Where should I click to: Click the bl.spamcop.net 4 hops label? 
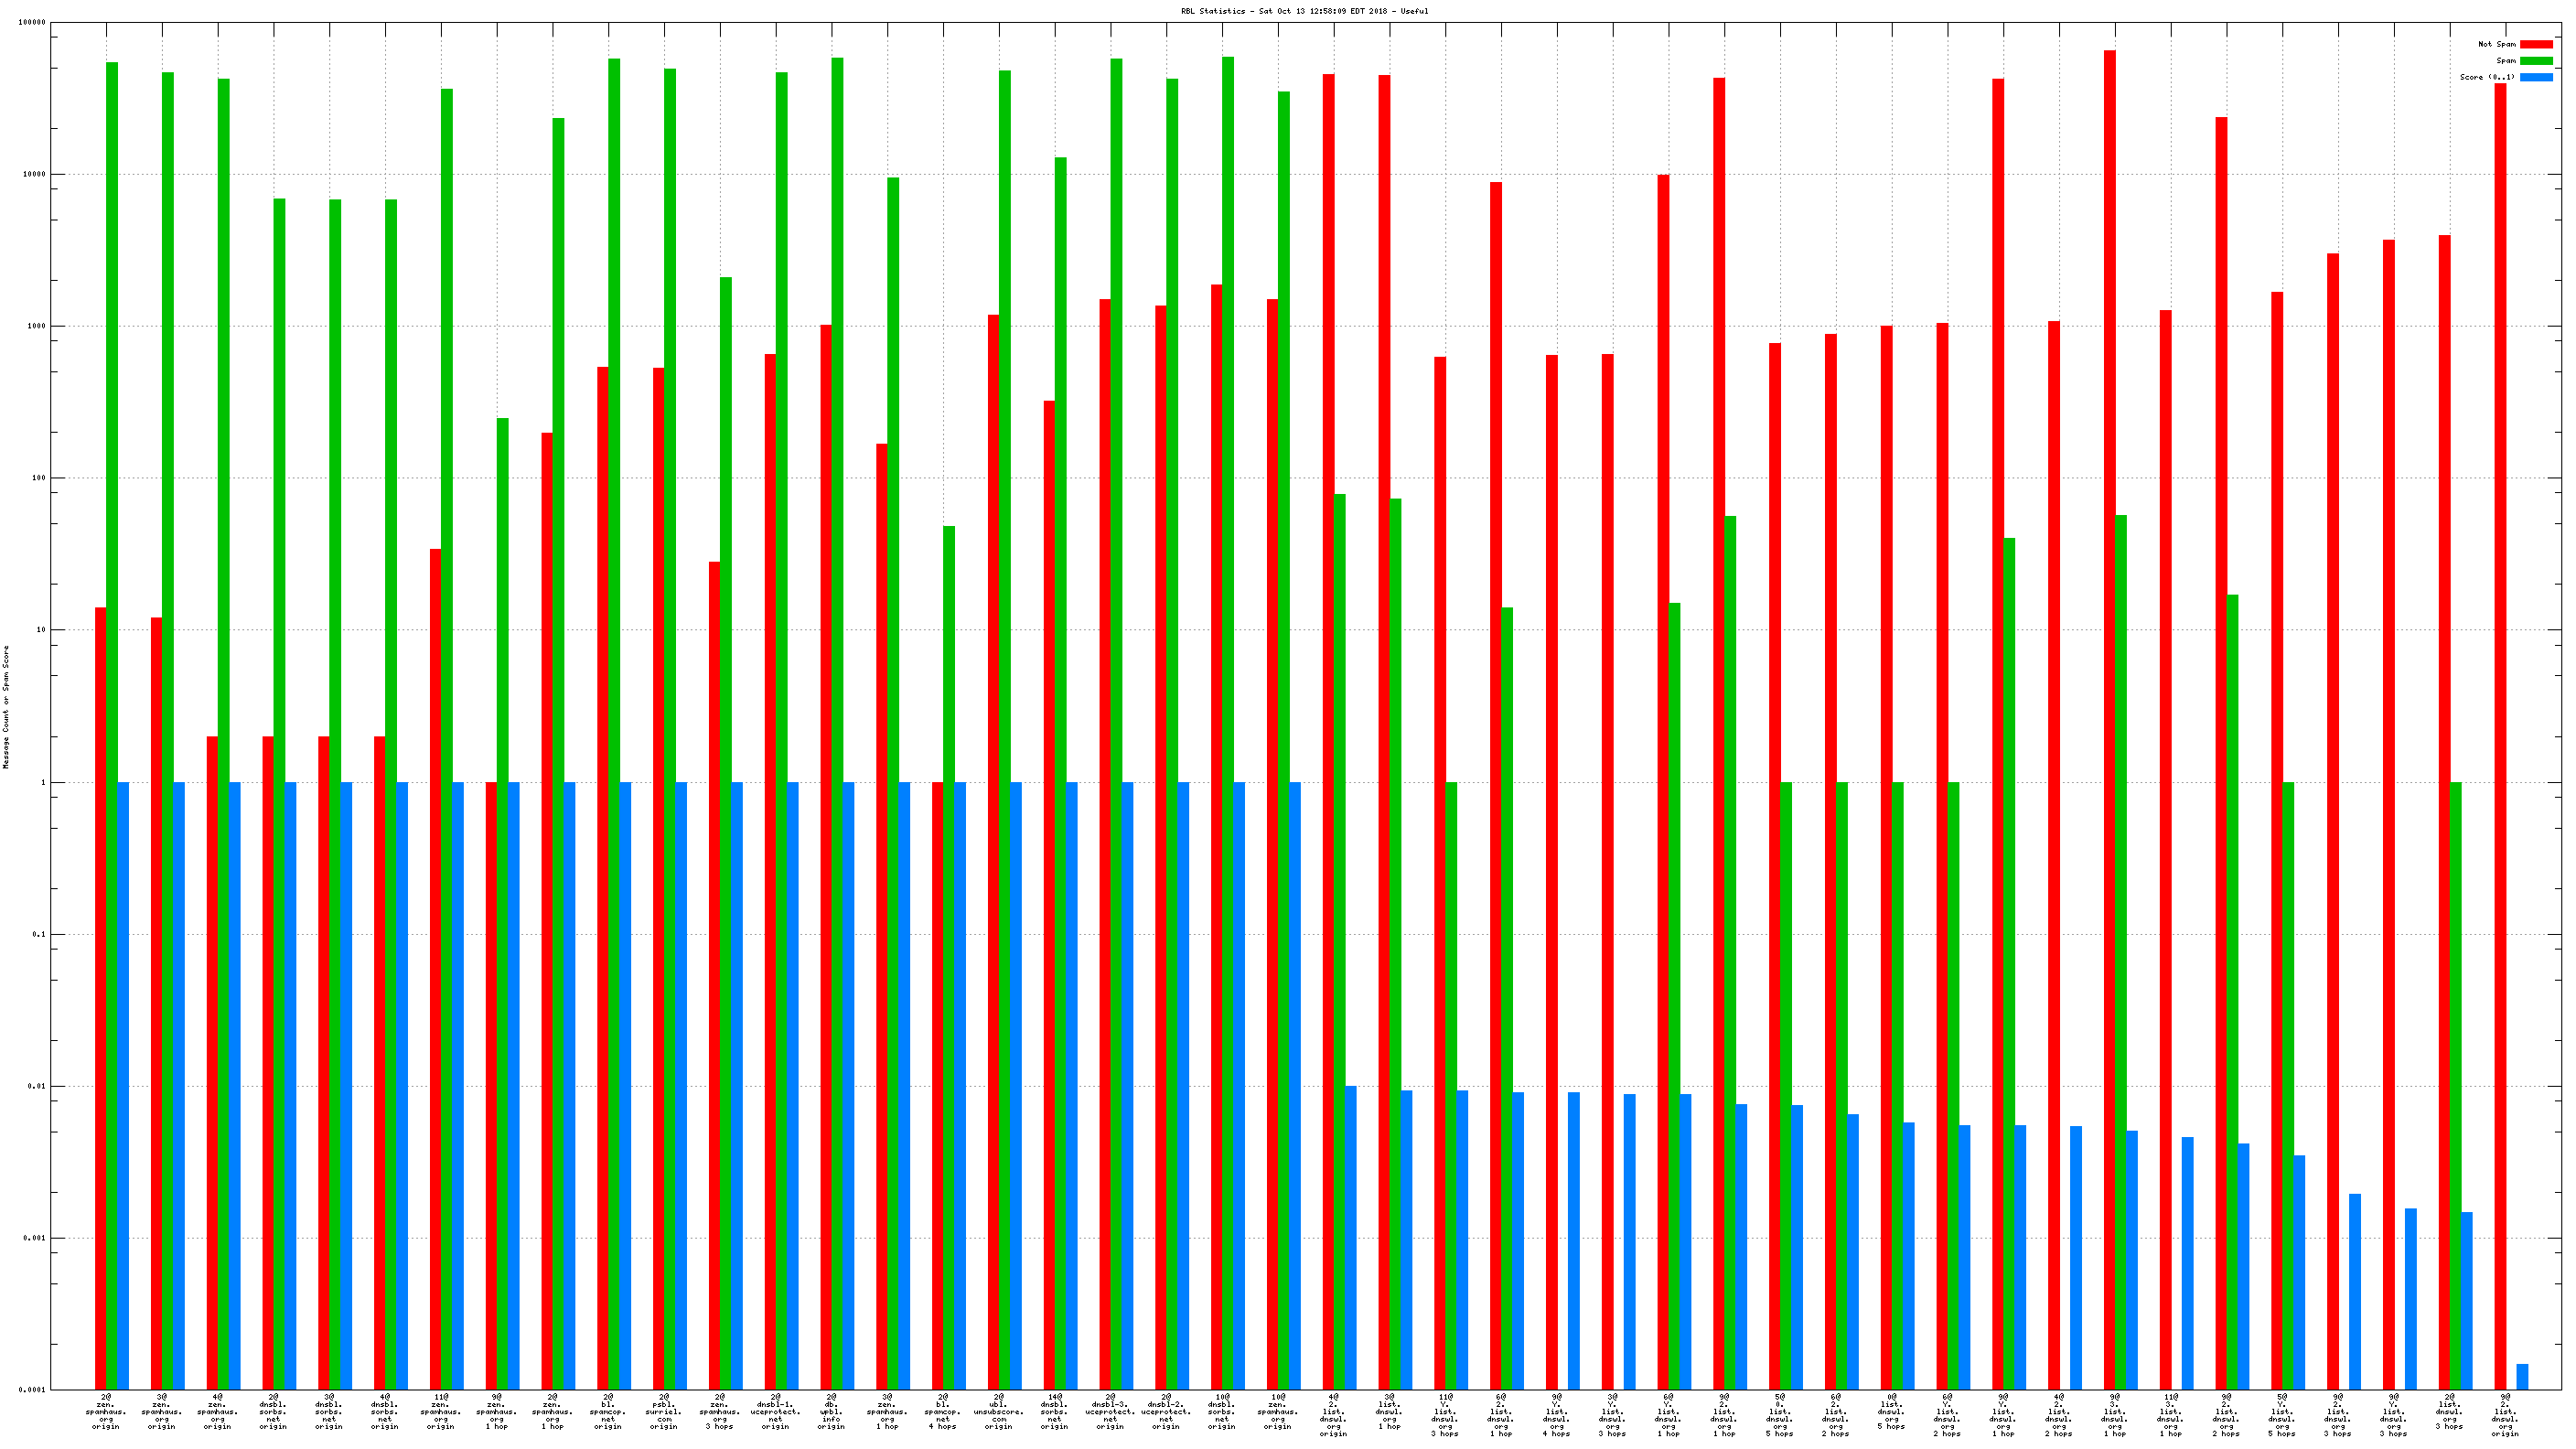point(942,1411)
